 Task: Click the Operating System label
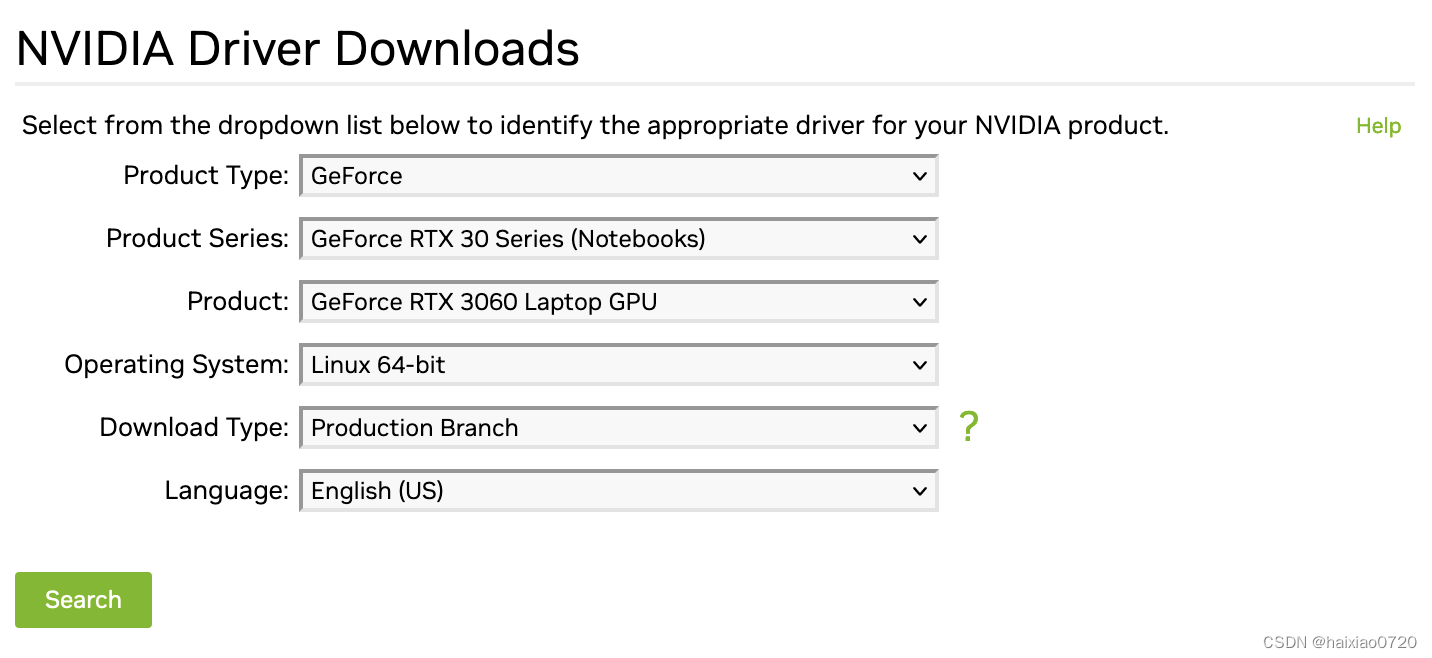pyautogui.click(x=176, y=364)
